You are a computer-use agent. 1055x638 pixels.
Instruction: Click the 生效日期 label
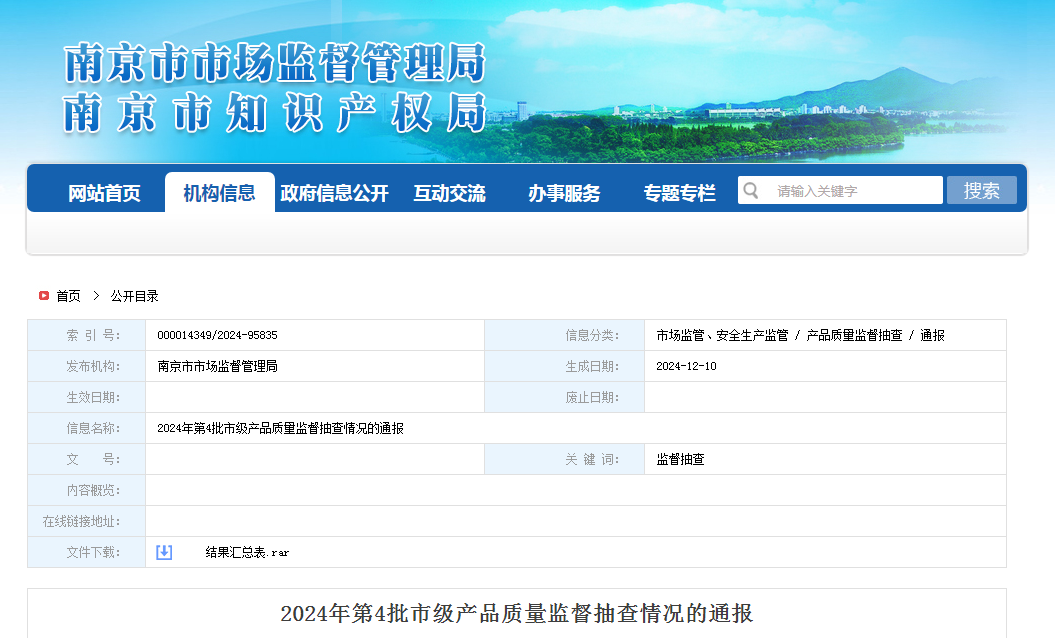93,397
